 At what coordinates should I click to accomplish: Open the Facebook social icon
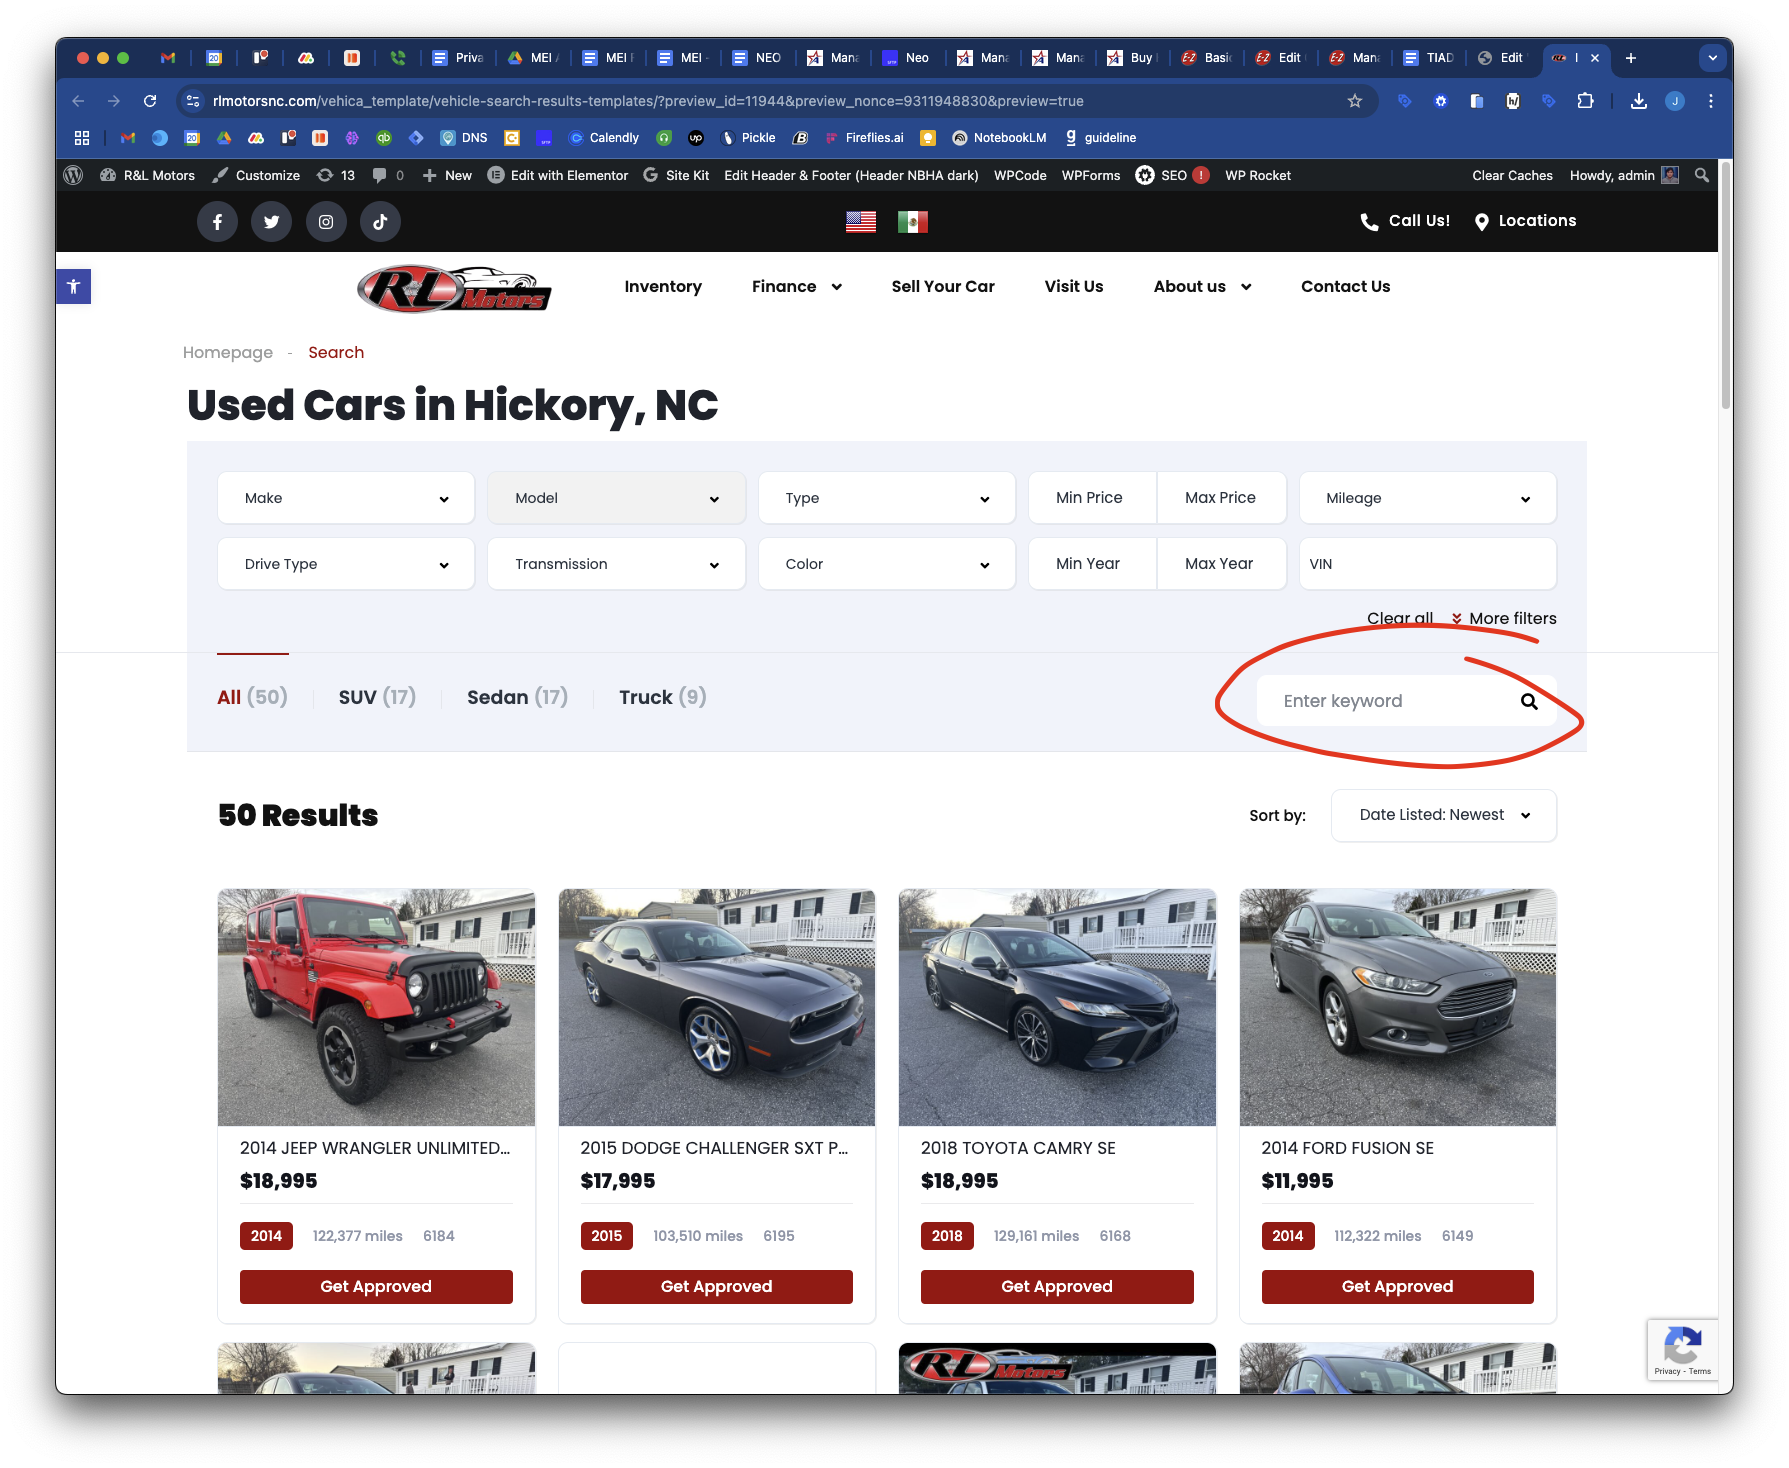click(x=217, y=222)
